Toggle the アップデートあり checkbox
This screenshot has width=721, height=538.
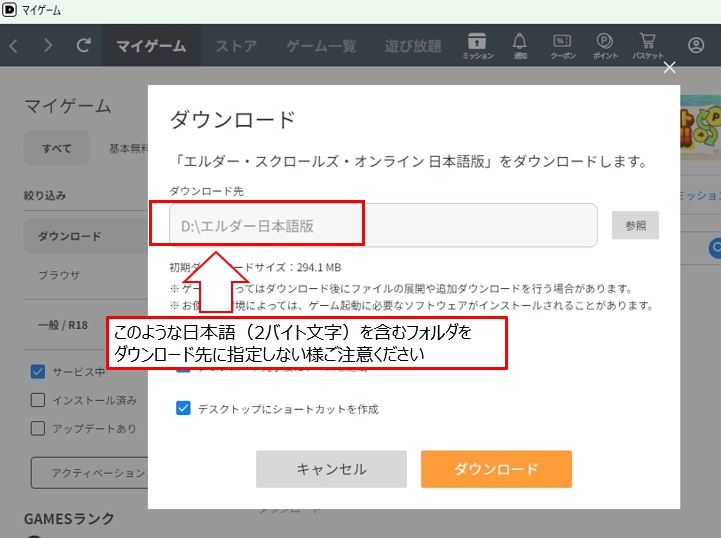[38, 429]
